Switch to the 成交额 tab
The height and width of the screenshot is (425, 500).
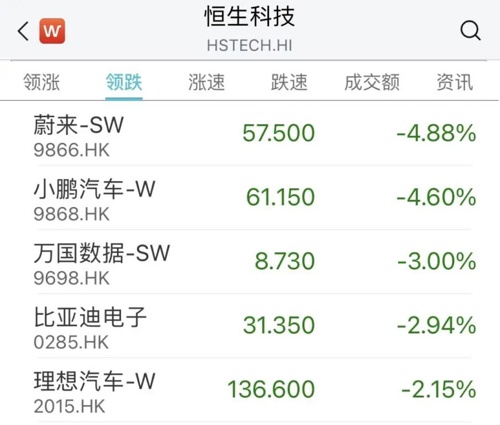pyautogui.click(x=372, y=82)
